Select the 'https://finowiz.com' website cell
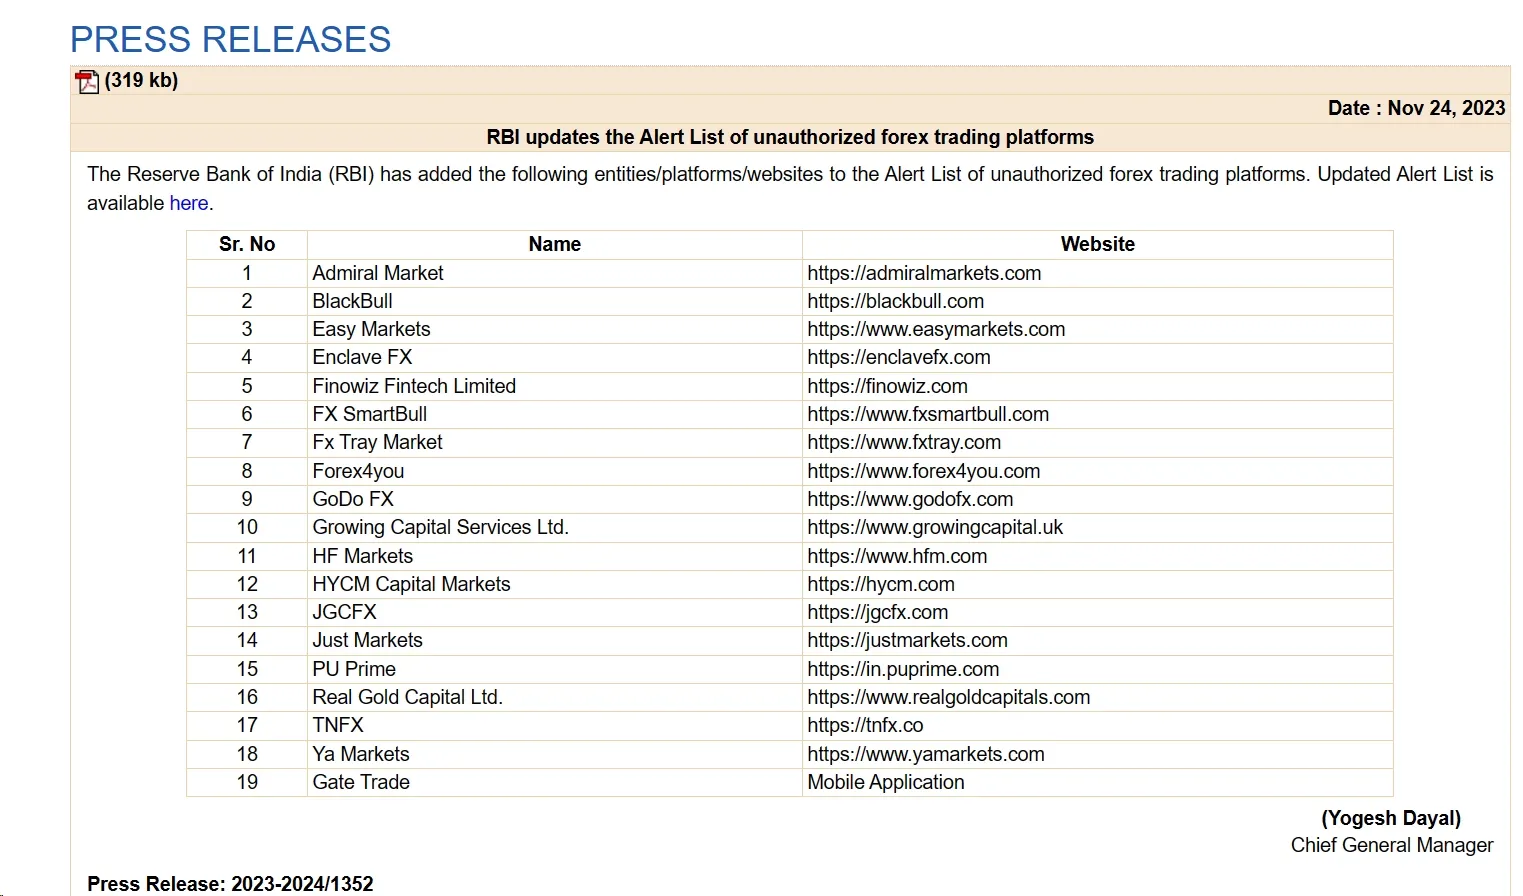This screenshot has width=1523, height=896. (1098, 386)
